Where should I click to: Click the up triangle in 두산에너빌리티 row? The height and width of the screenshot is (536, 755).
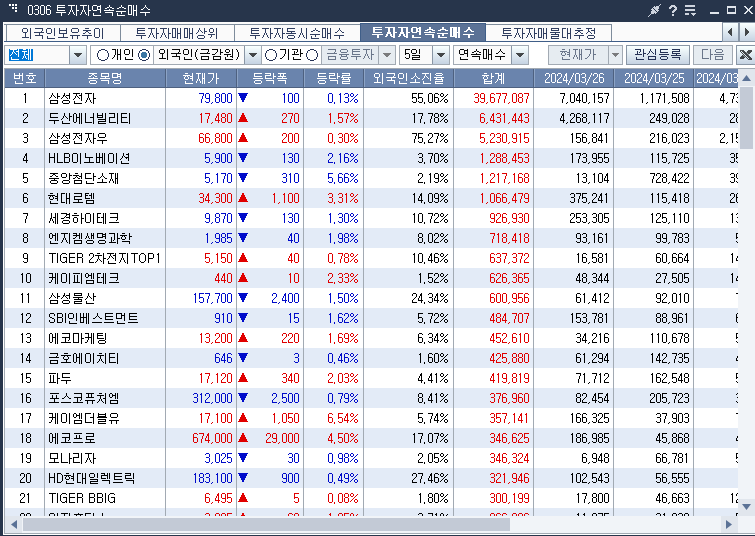tap(243, 118)
